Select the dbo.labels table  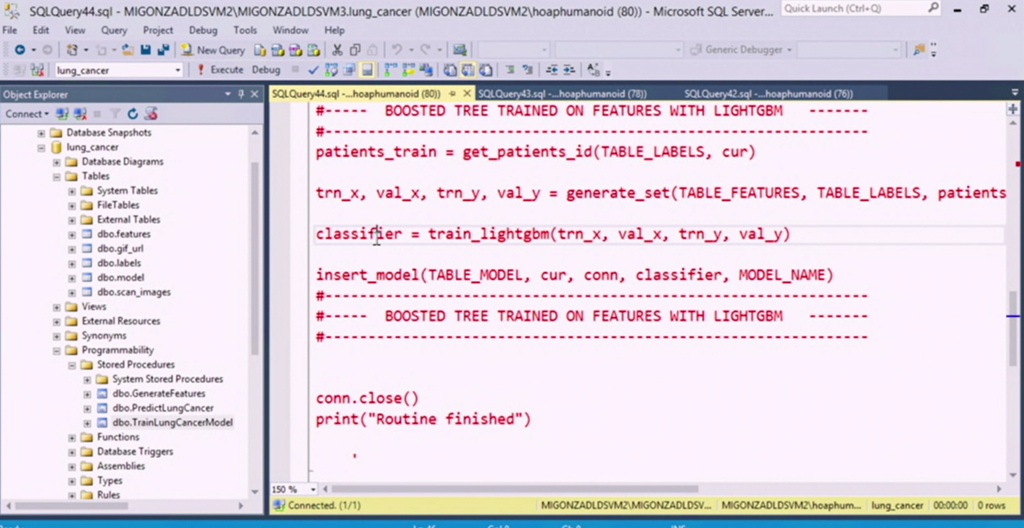click(x=118, y=263)
